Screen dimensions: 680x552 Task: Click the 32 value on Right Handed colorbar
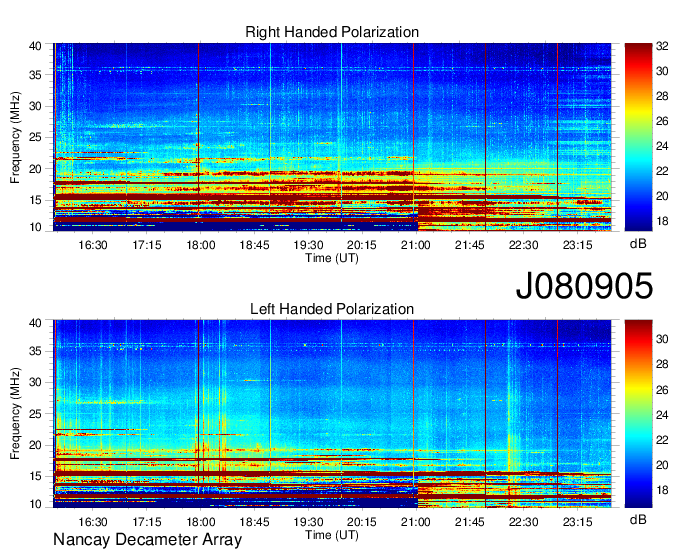click(662, 46)
